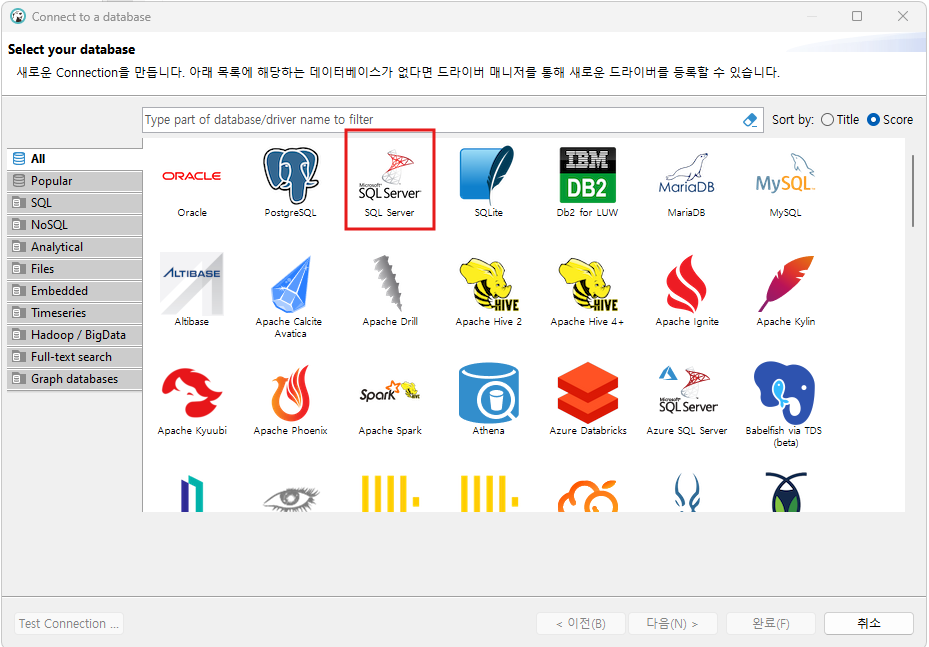Sort databases by Title

point(840,120)
